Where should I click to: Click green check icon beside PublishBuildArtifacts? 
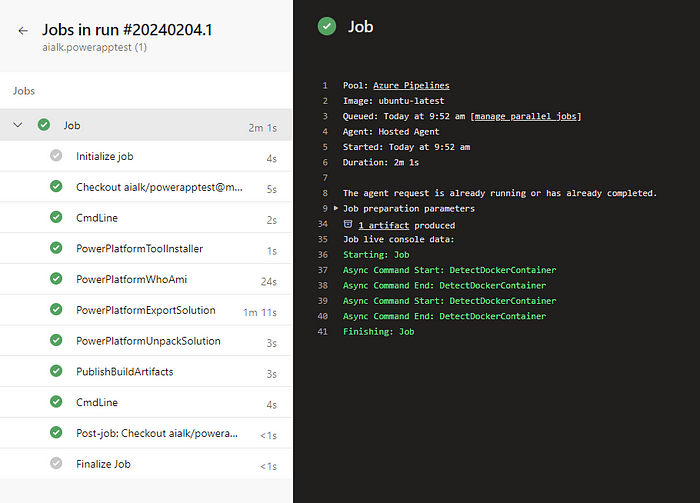pos(56,371)
